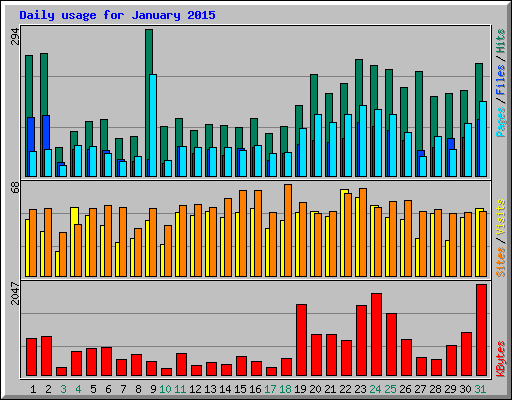Screen dimensions: 512x400
Task: Click the red KBytes bar for day 3
Action: (61, 372)
